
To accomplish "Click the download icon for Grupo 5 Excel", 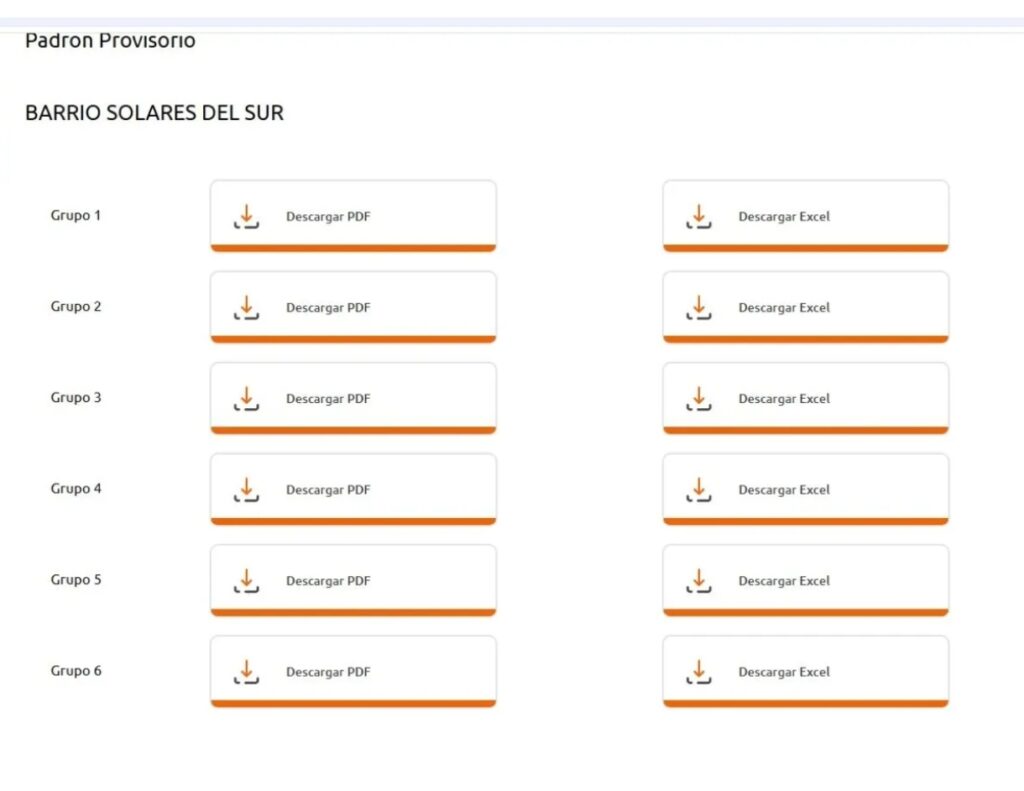I will point(699,581).
